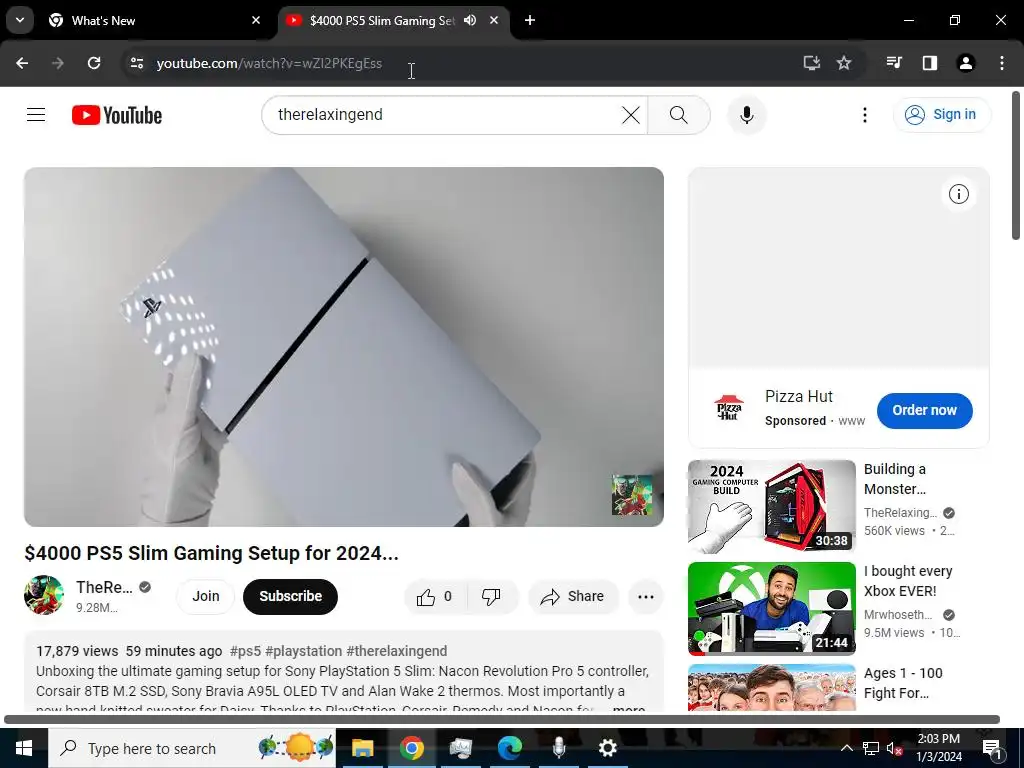The height and width of the screenshot is (768, 1024).
Task: Toggle Chrome side panel
Action: [929, 63]
